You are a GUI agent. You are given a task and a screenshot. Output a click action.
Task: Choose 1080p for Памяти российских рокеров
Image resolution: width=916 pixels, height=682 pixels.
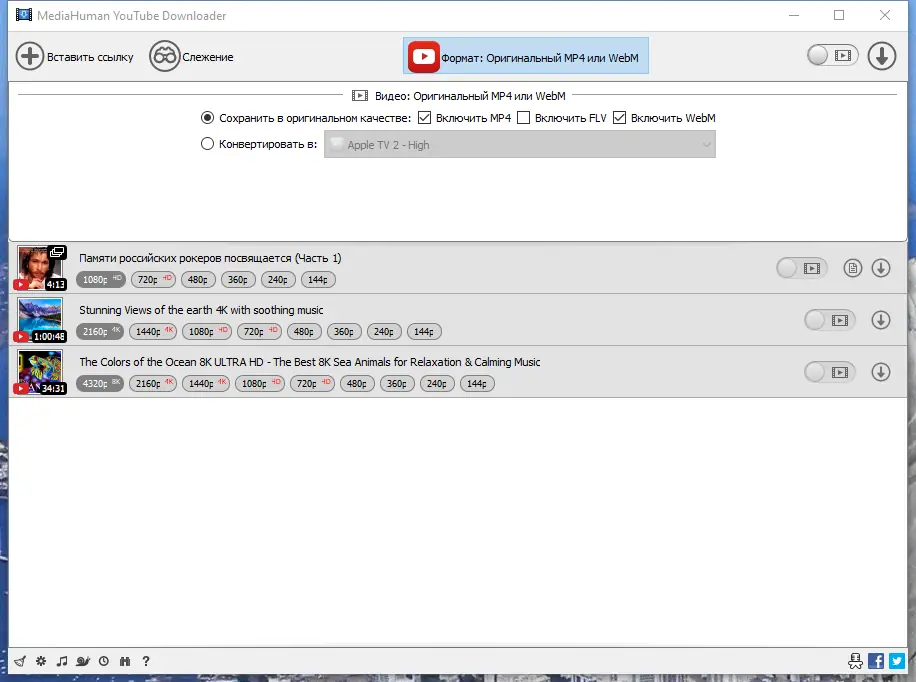[100, 280]
